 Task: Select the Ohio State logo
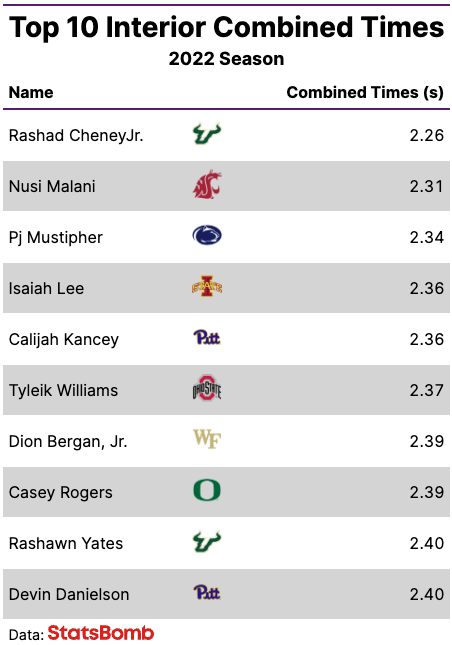pos(207,388)
